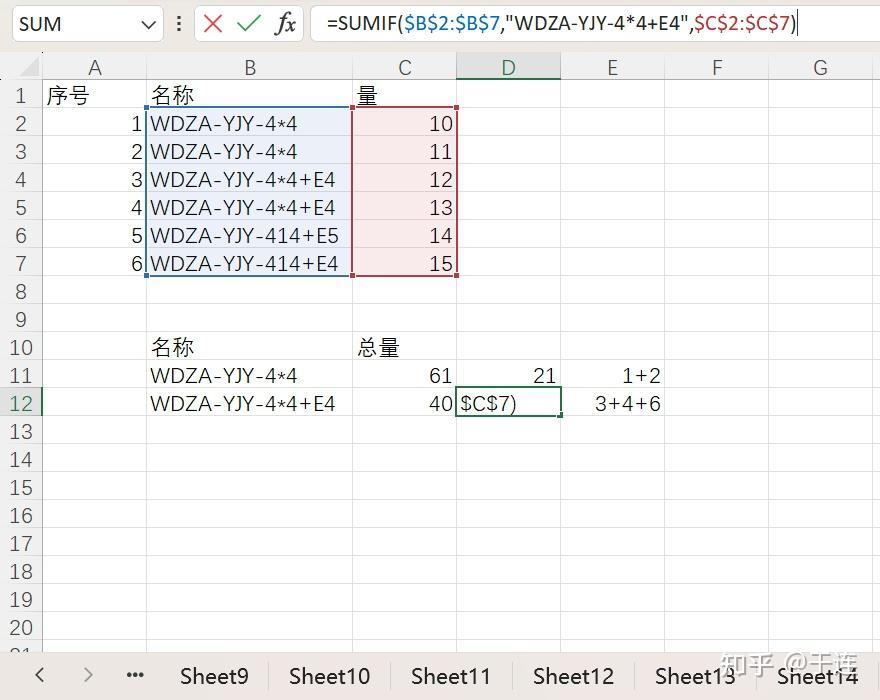Click cell B1 containing 名称
The width and height of the screenshot is (880, 700).
[249, 94]
